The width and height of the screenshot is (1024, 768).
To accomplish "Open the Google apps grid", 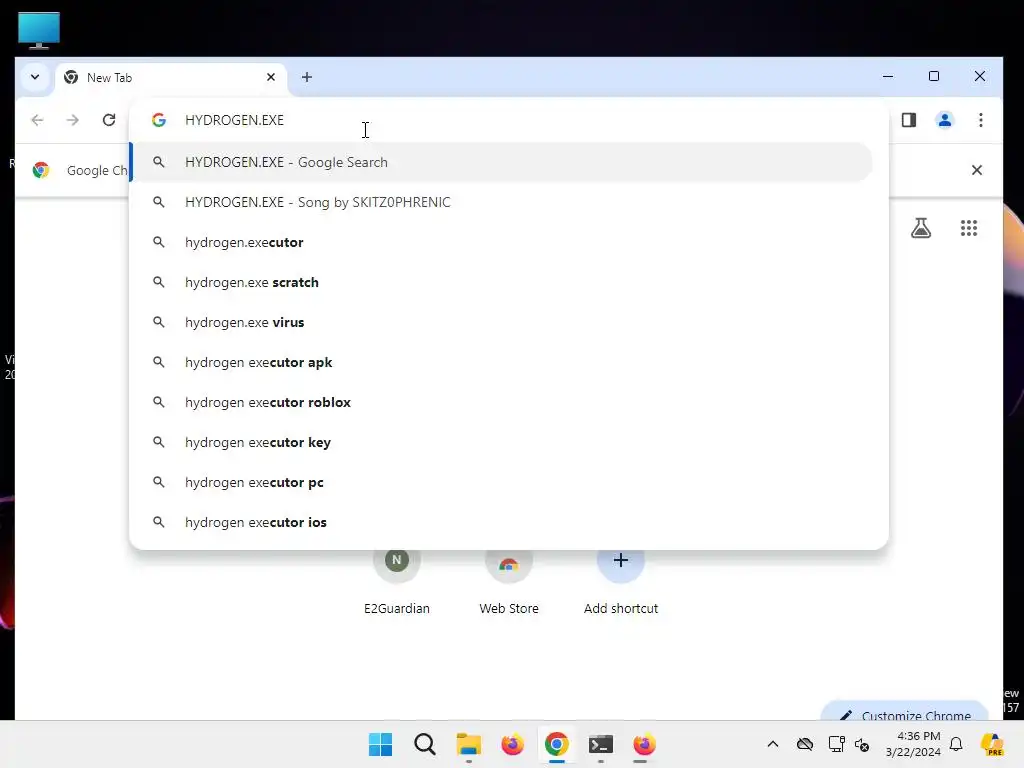I will [x=968, y=228].
